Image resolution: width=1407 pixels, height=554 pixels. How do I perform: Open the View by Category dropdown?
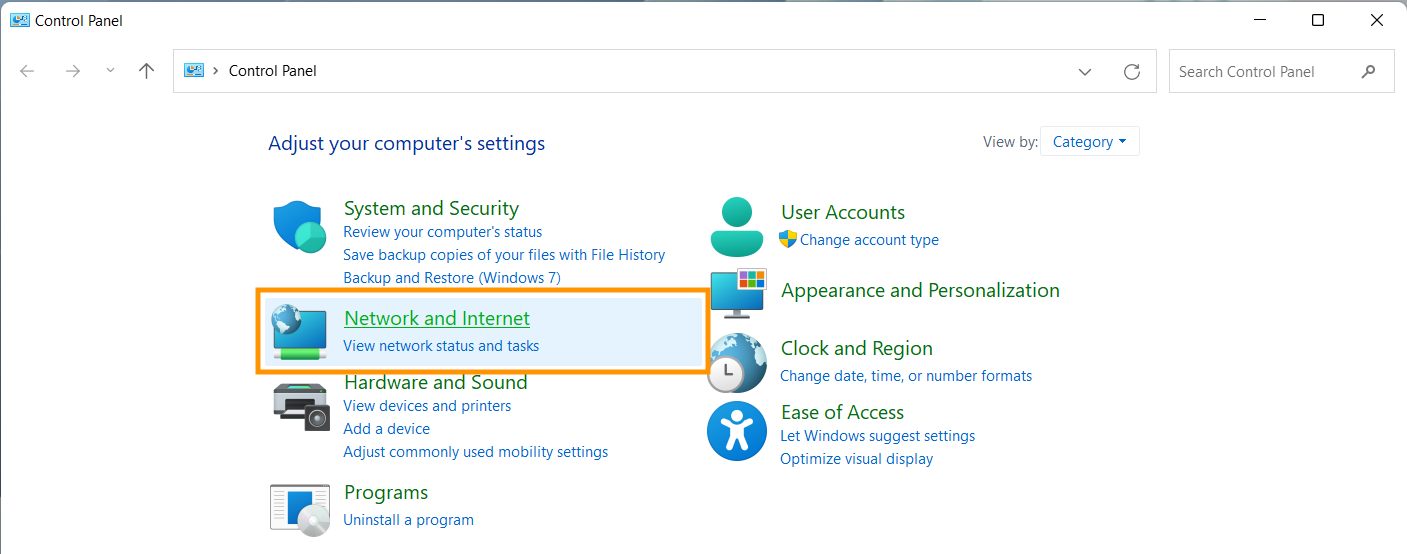tap(1090, 142)
